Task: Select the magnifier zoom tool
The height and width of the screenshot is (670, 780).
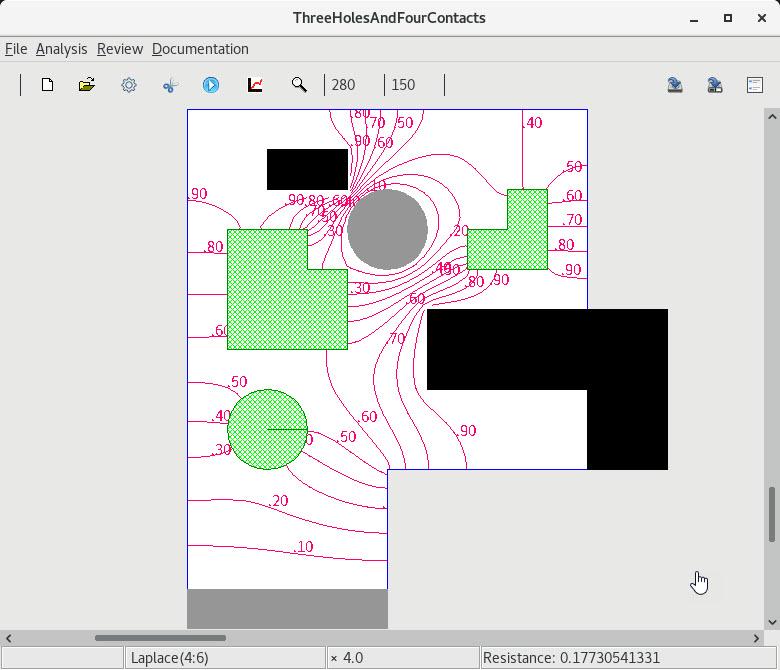Action: point(299,85)
